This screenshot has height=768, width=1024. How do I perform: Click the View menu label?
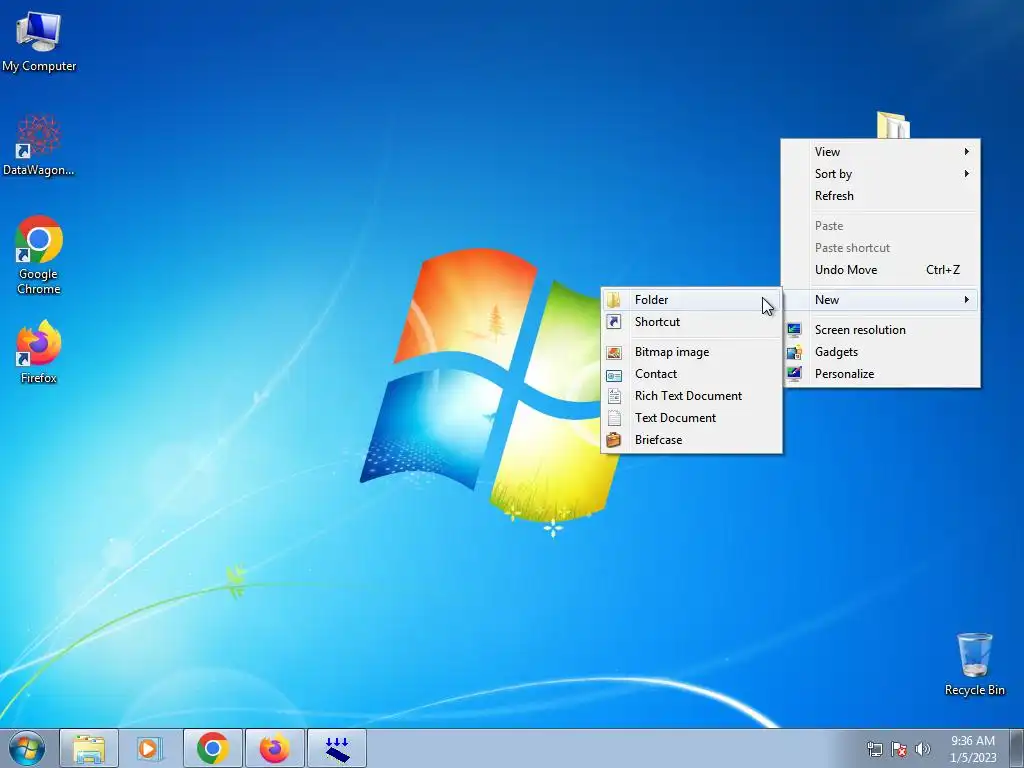(827, 152)
